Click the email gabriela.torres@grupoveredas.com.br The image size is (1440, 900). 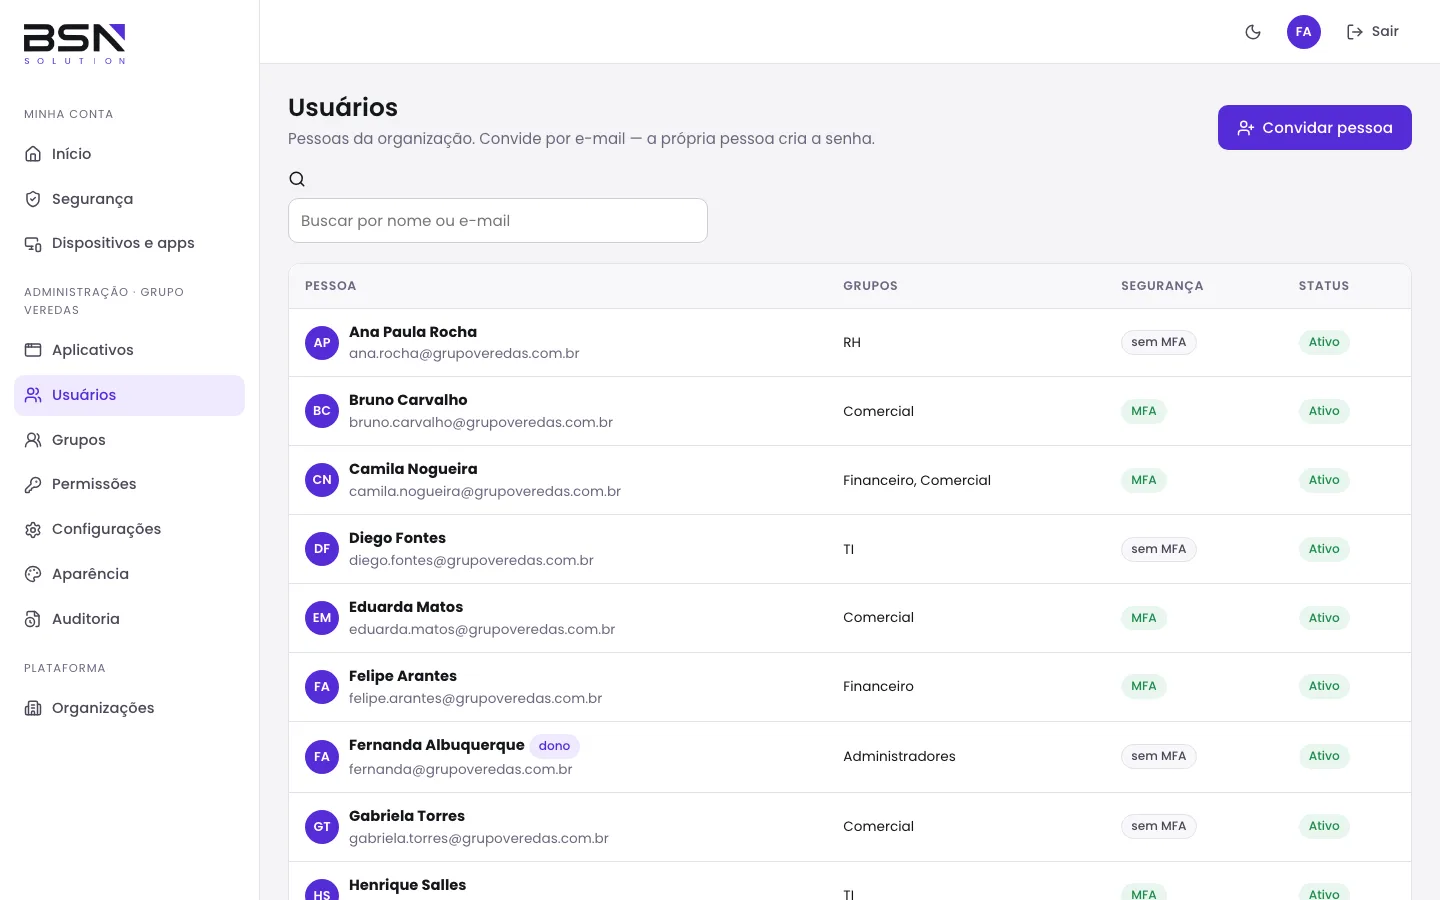(479, 838)
